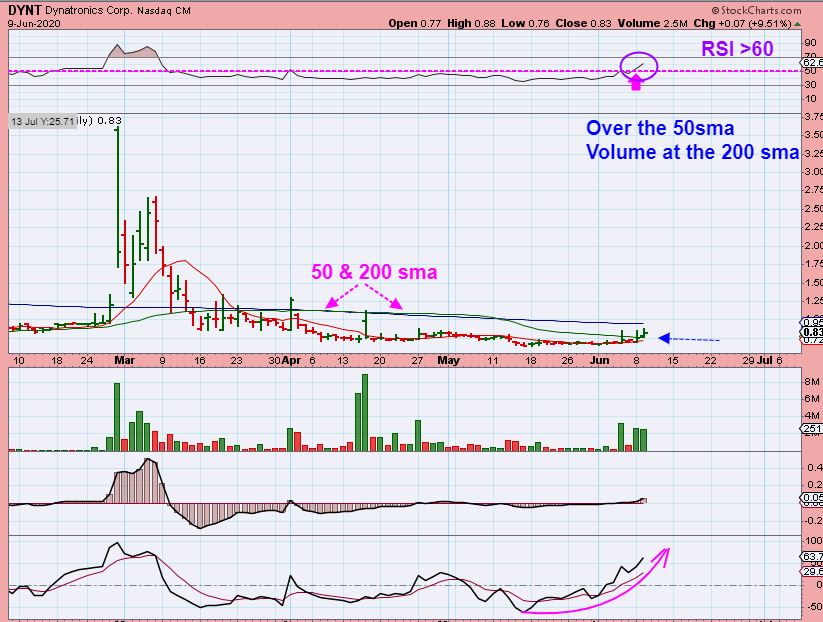Viewport: 823px width, 622px height.
Task: Click the 3.50 price axis label
Action: [813, 135]
